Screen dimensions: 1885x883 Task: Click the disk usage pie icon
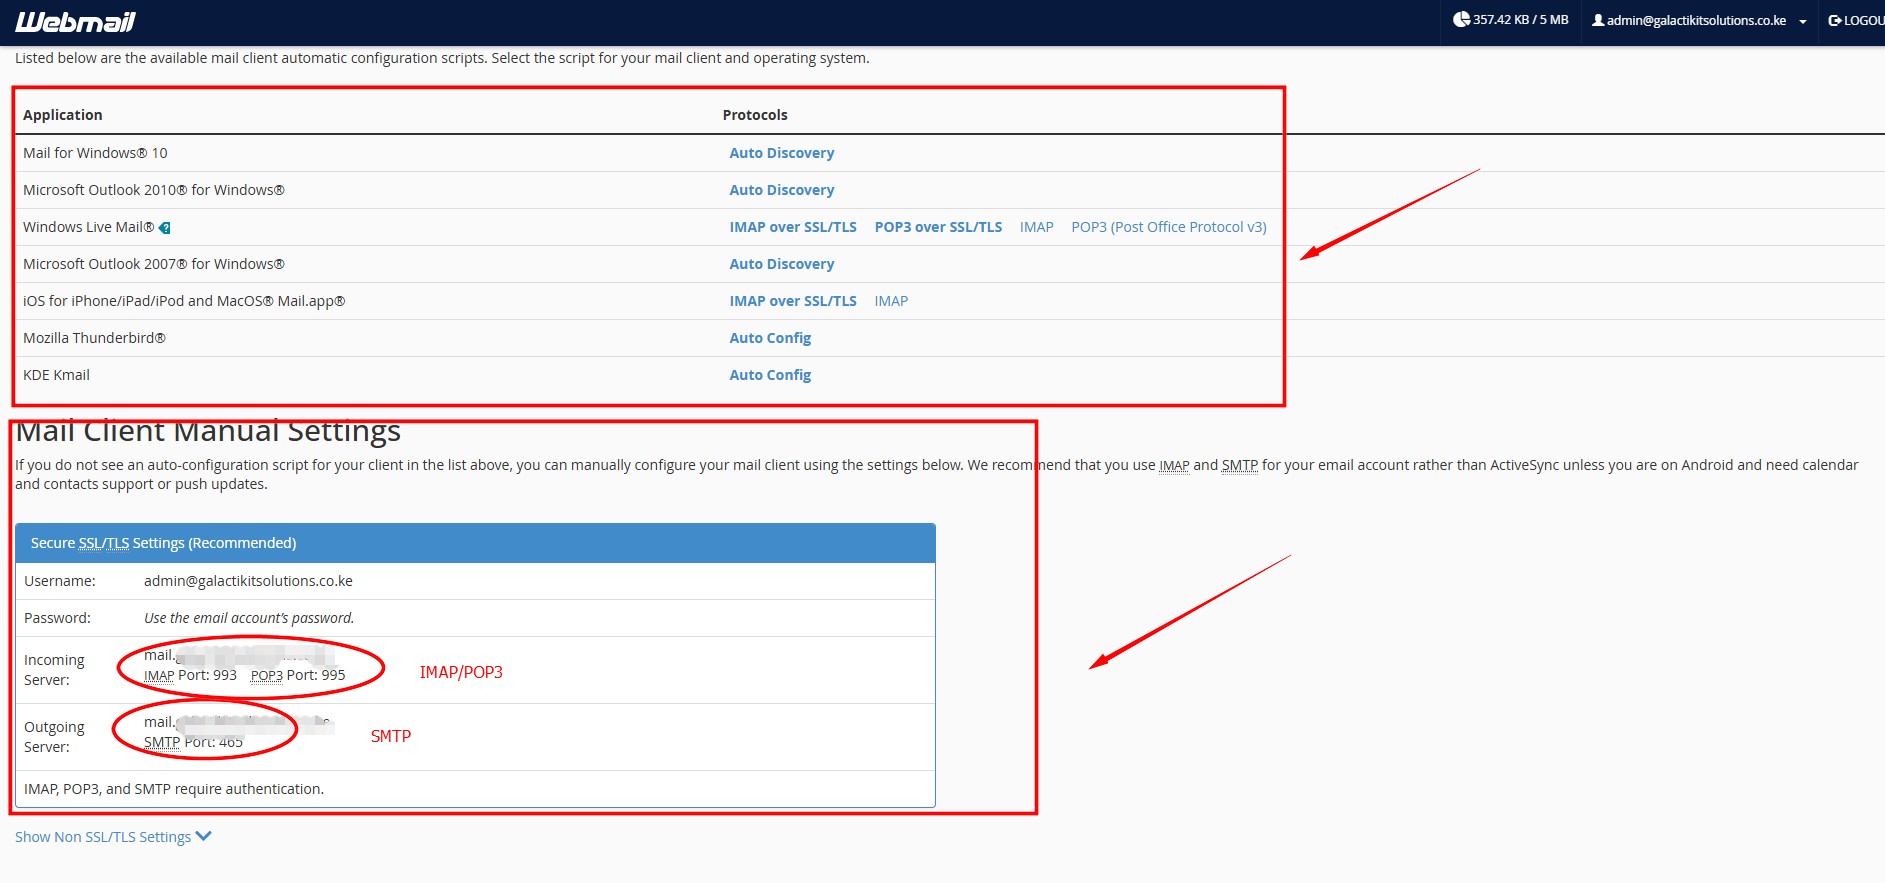pyautogui.click(x=1461, y=20)
